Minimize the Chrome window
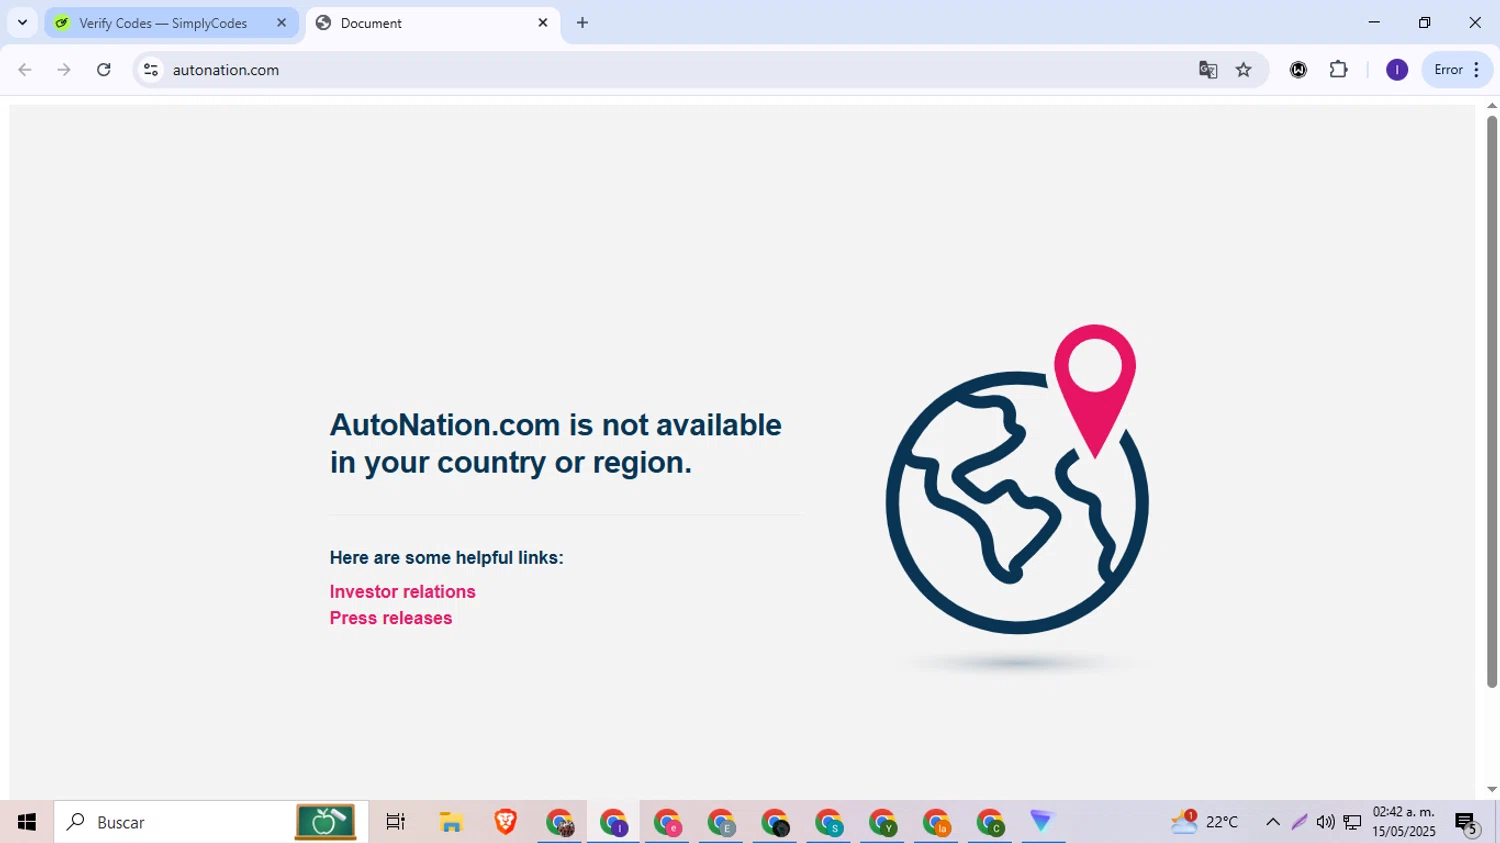 click(1374, 22)
